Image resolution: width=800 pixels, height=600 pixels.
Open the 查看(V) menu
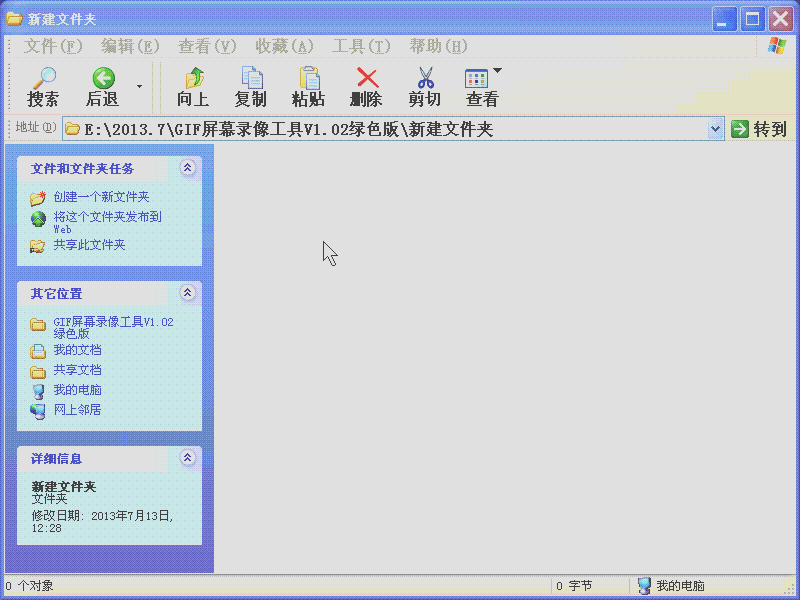click(x=207, y=46)
